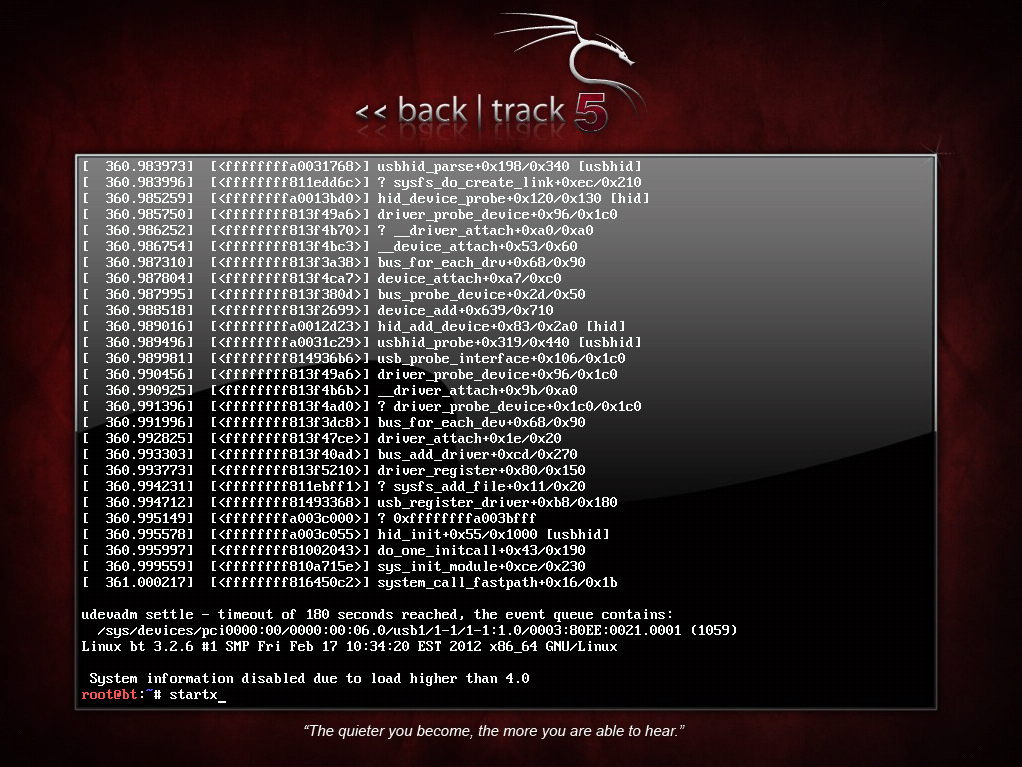Click the 361.000217 timestamp
Viewport: 1022px width, 767px height.
[x=149, y=583]
